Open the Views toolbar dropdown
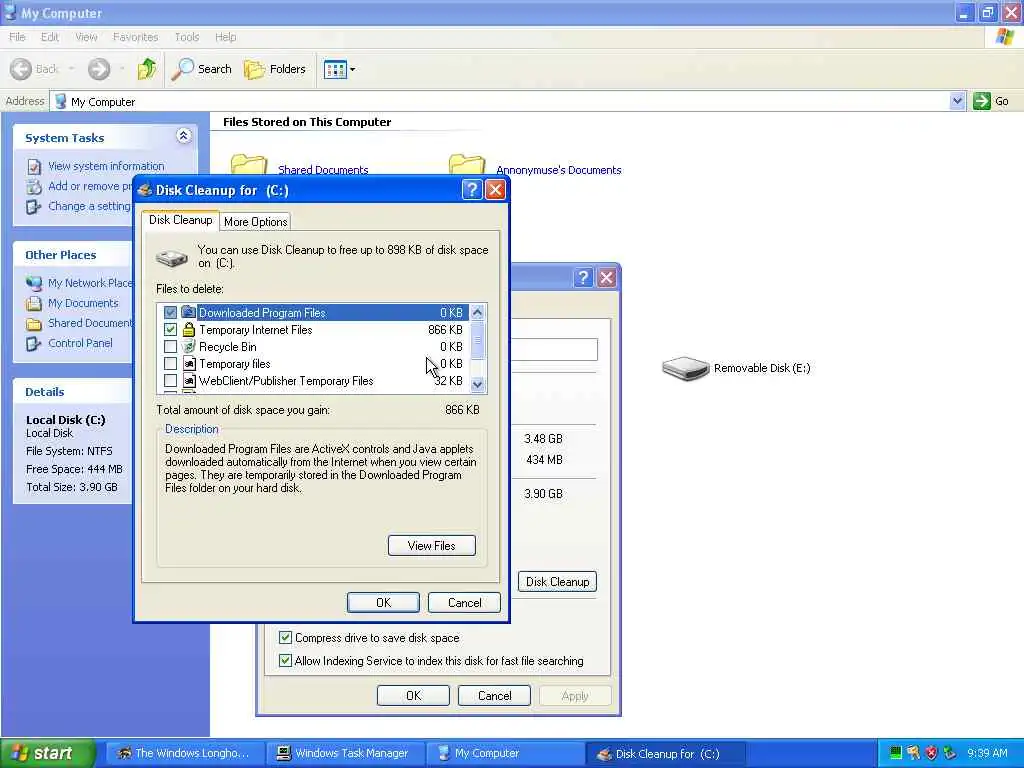 [340, 69]
